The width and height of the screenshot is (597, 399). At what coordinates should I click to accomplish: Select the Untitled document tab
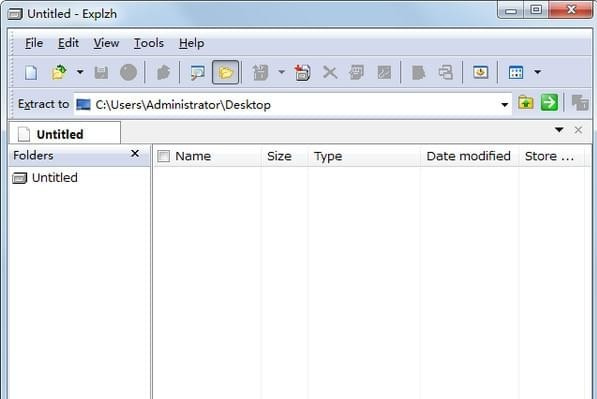pos(65,133)
